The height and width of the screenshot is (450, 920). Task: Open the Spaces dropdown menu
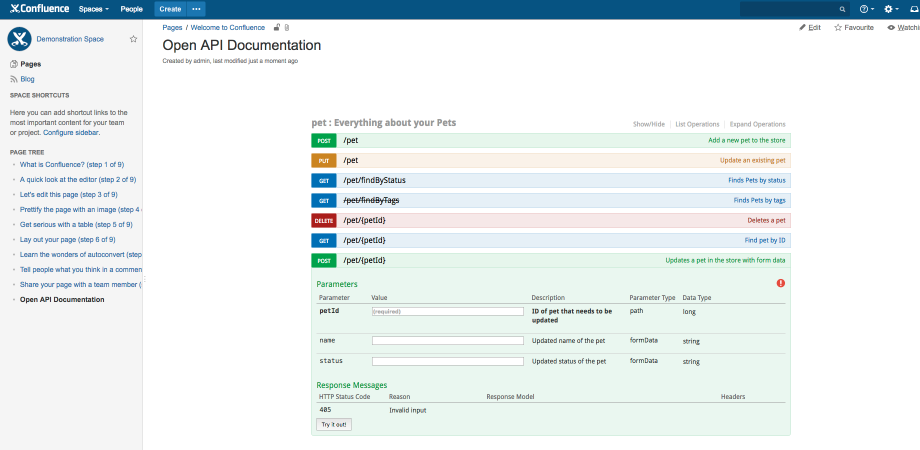(x=94, y=9)
